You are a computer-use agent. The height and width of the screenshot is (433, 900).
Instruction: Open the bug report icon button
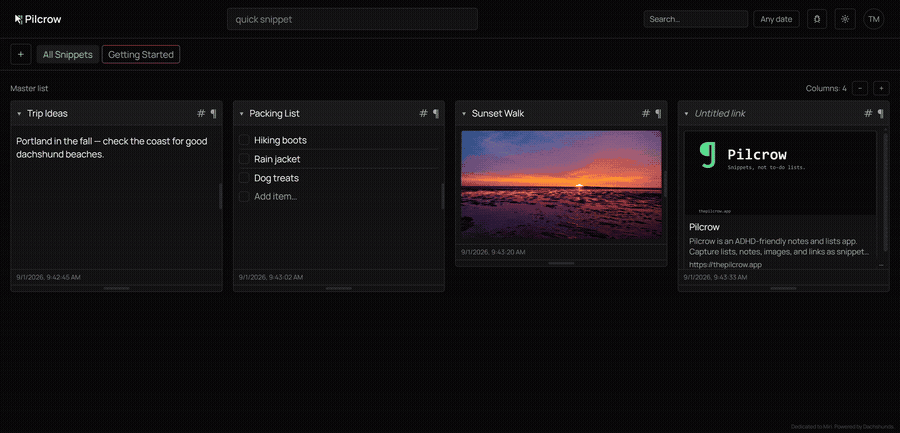817,19
